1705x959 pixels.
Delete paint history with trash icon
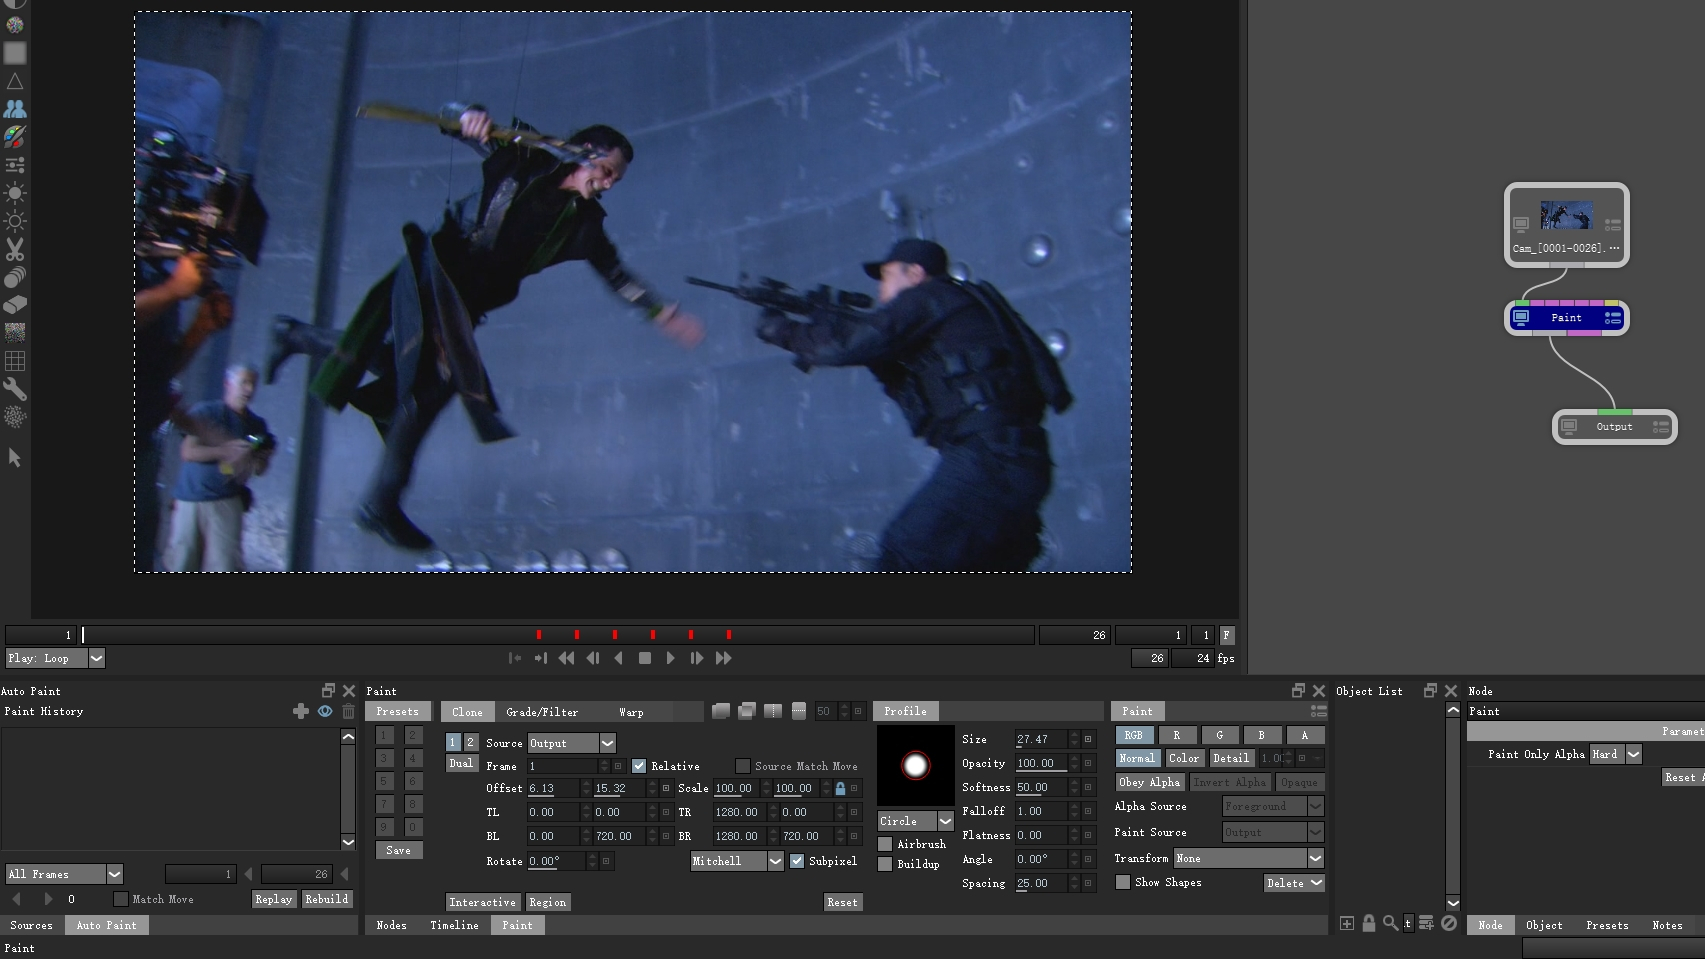point(348,711)
